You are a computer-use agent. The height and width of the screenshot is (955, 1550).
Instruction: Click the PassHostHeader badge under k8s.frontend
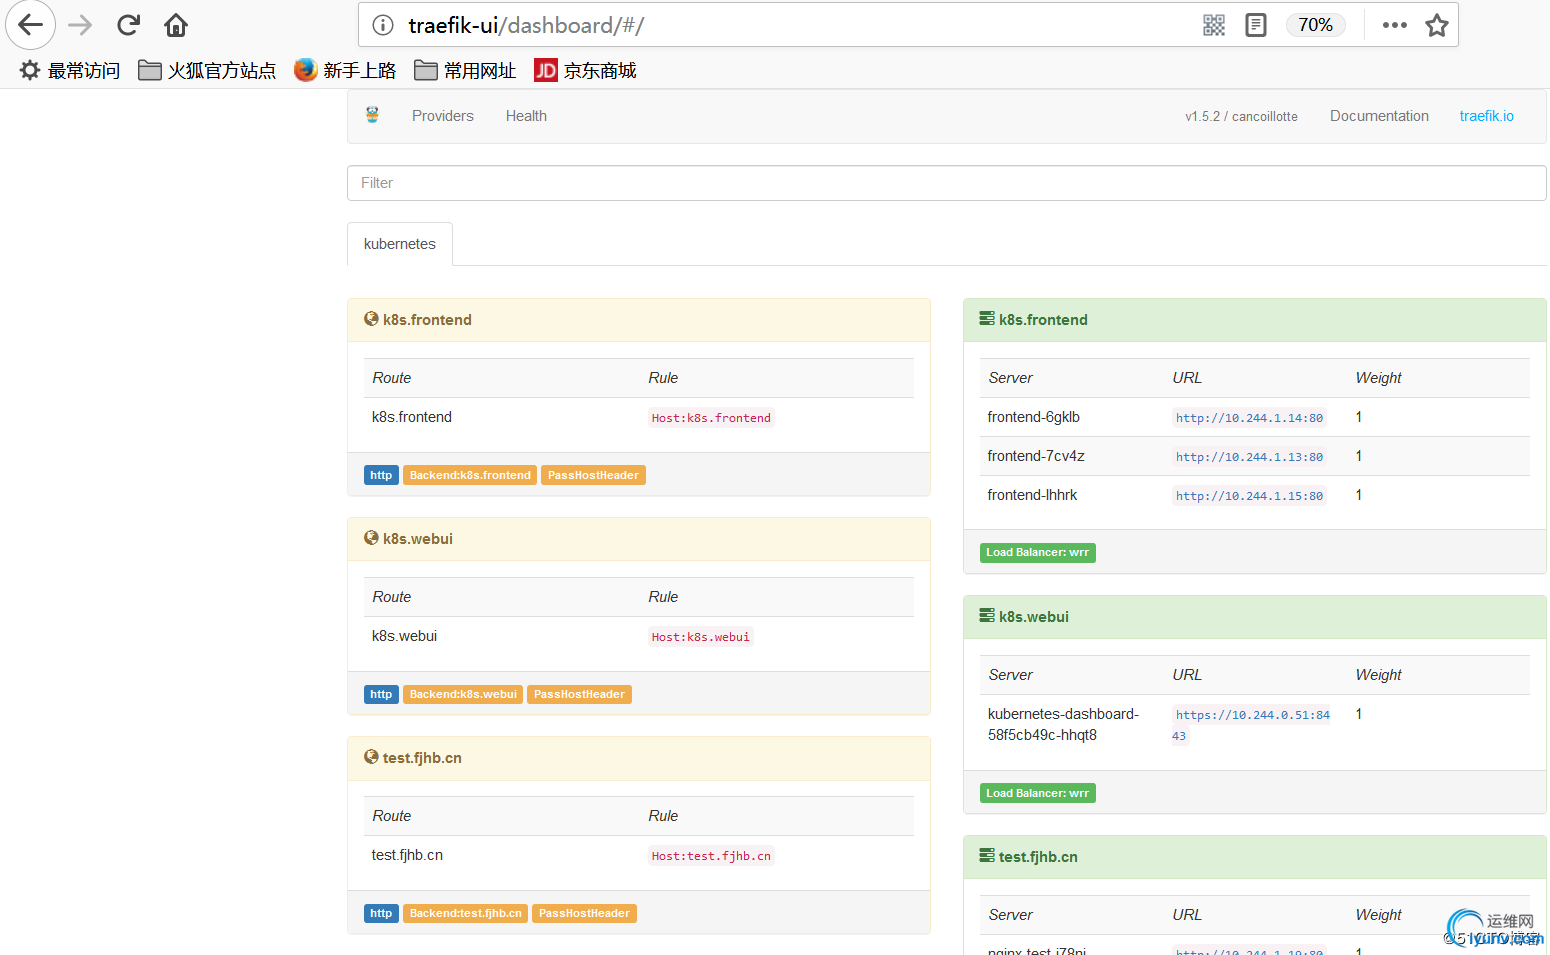[x=593, y=475]
